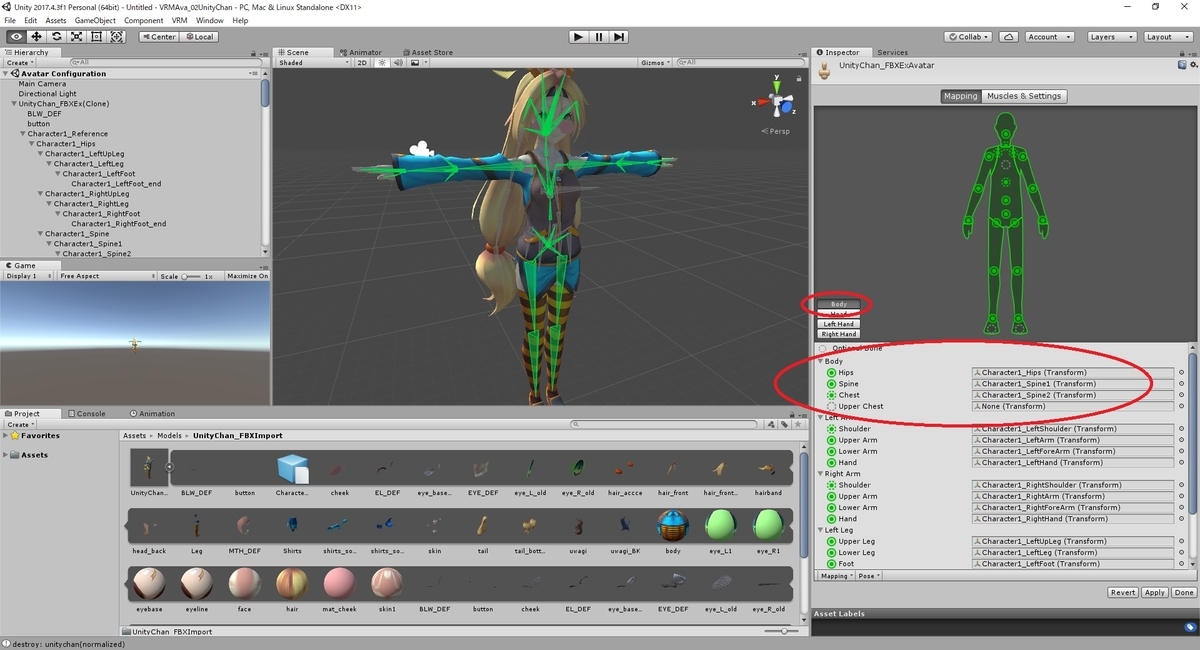Screen dimensions: 1200x650
Task: Open the cloud services icon
Action: tap(1009, 37)
